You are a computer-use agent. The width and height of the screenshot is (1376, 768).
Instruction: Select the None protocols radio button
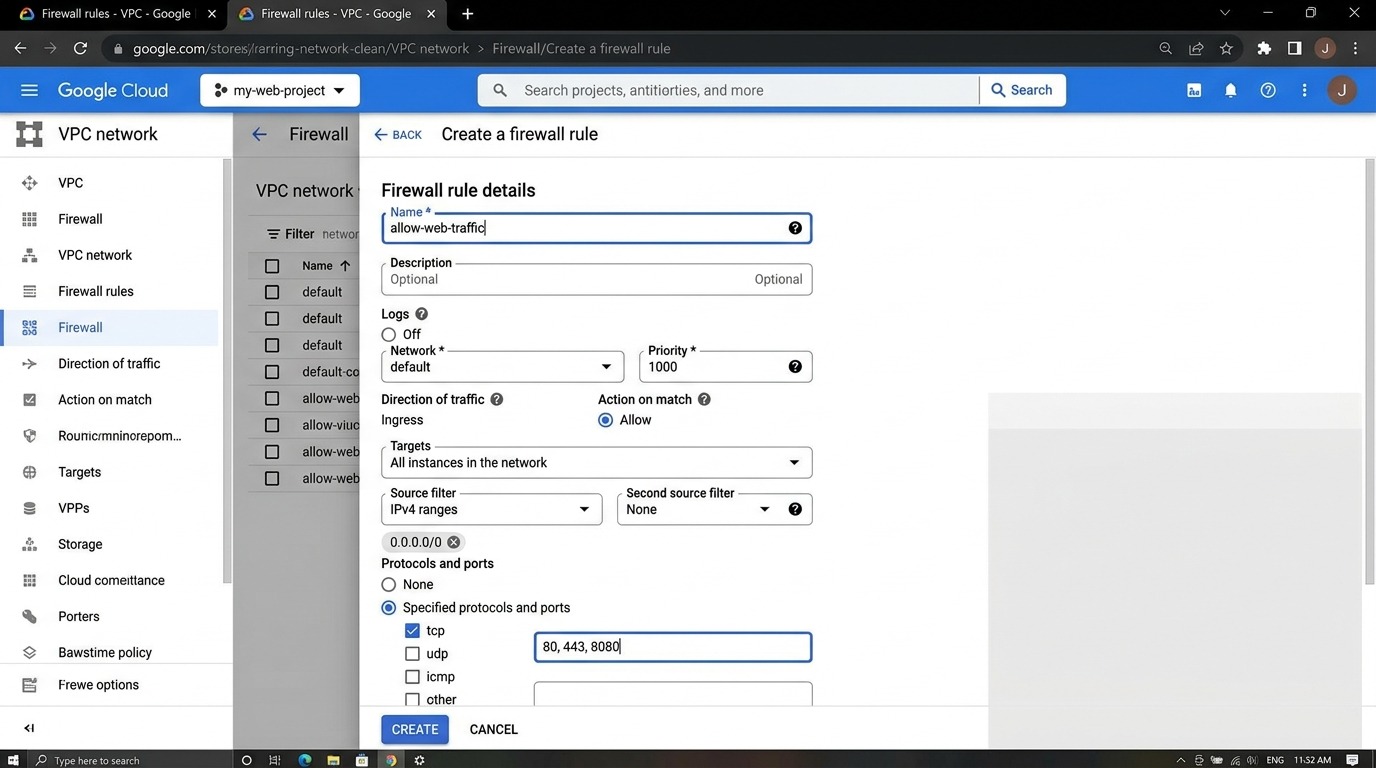click(389, 584)
